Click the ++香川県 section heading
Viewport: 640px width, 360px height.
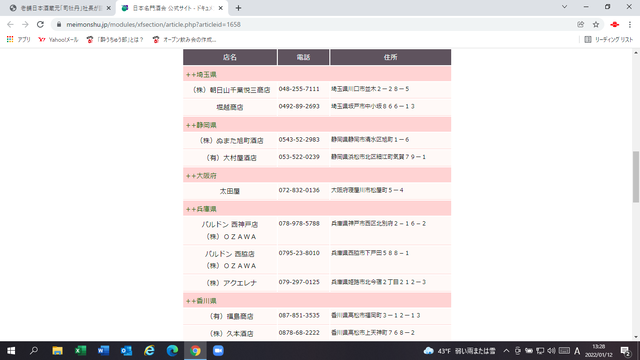[x=201, y=301]
